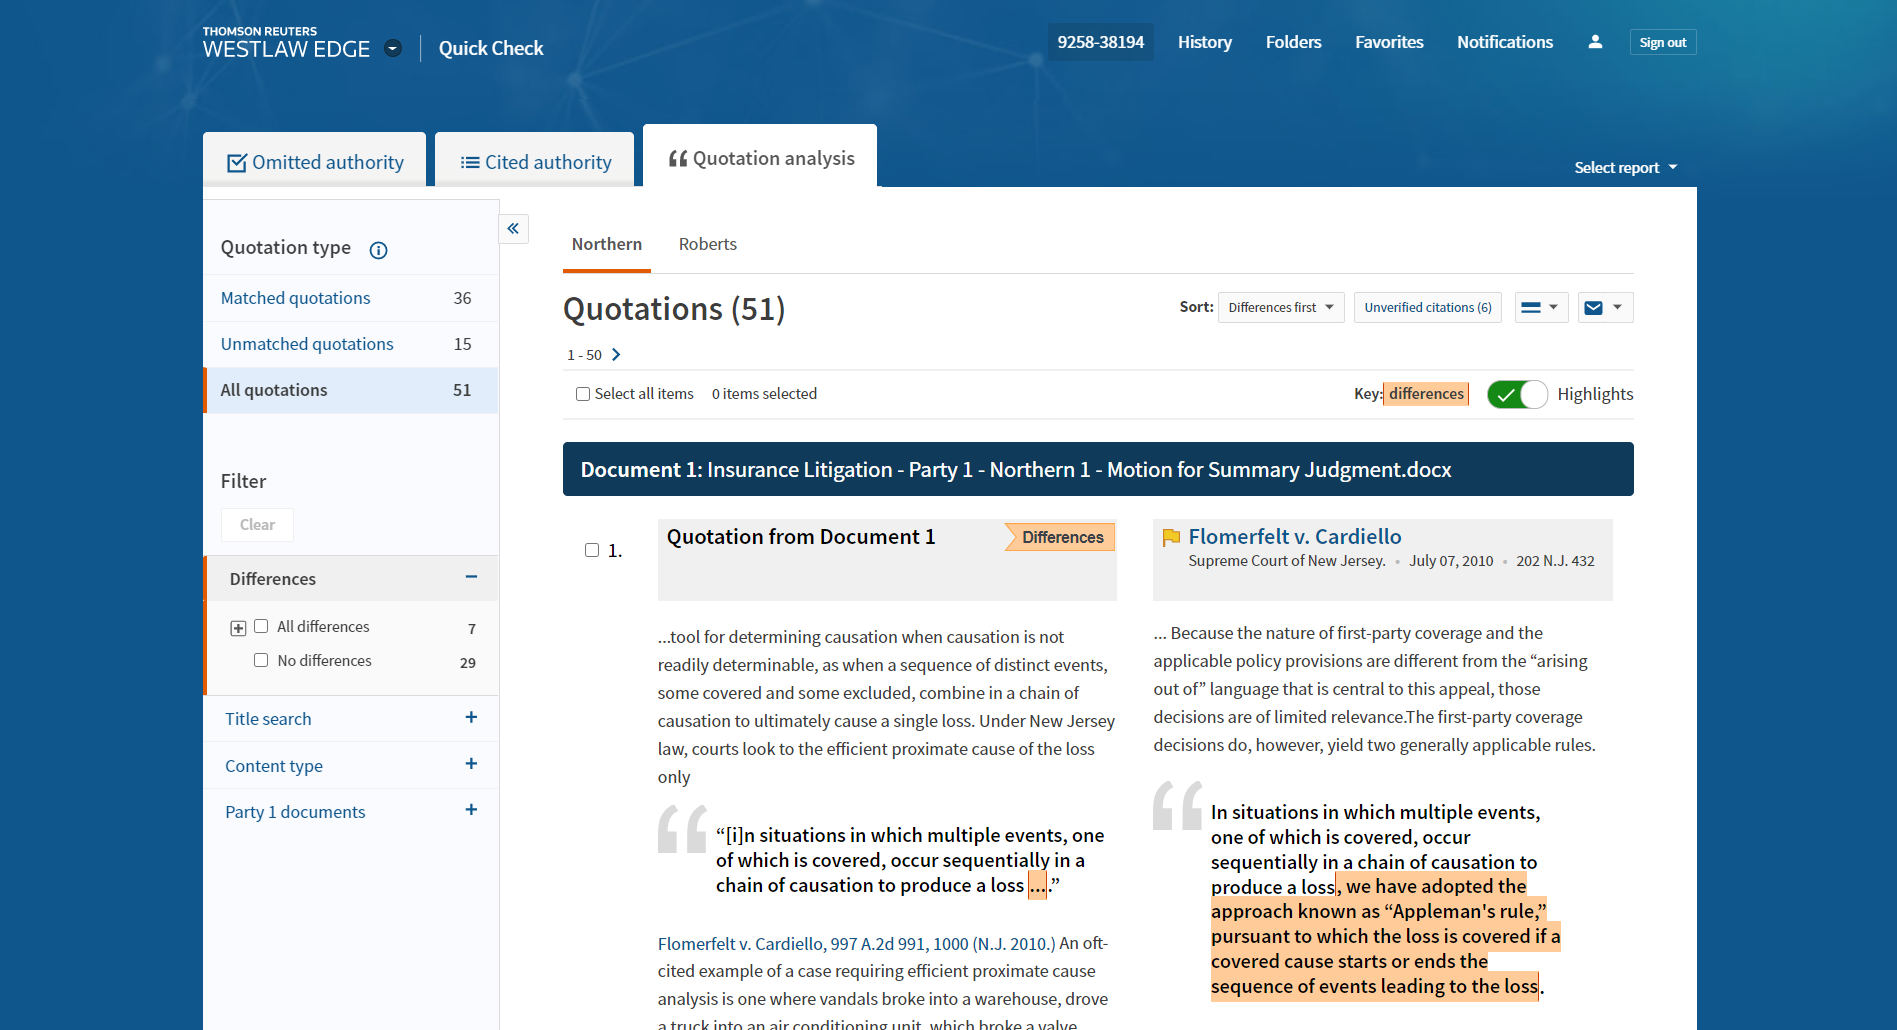Expand the Title search filter
This screenshot has width=1897, height=1030.
click(x=471, y=718)
